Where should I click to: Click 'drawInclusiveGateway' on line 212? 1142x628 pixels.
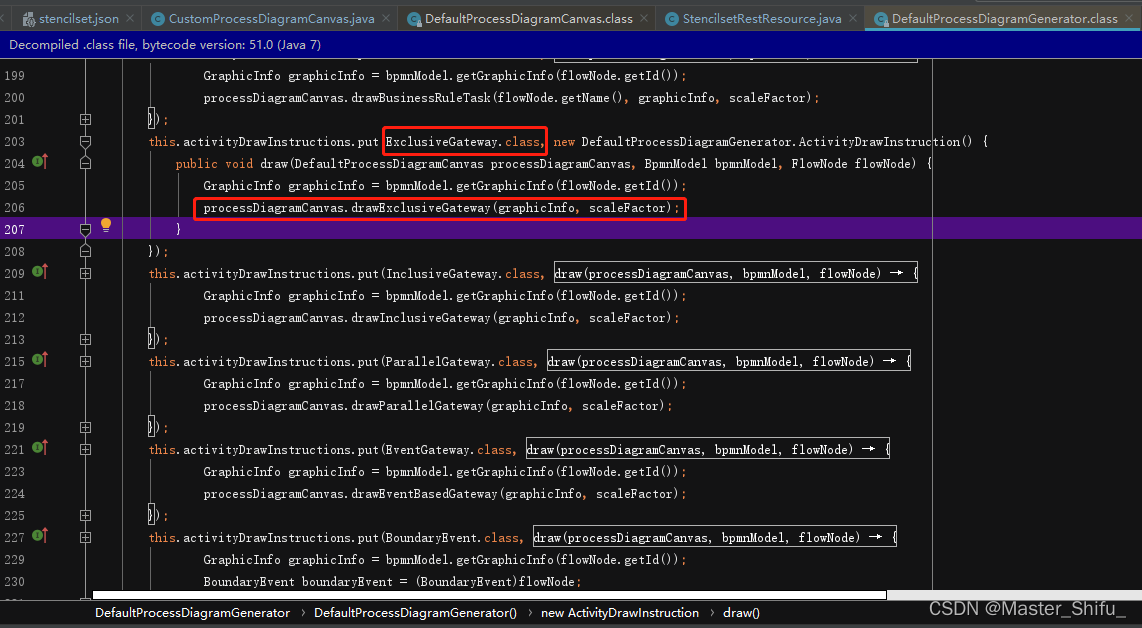[421, 318]
